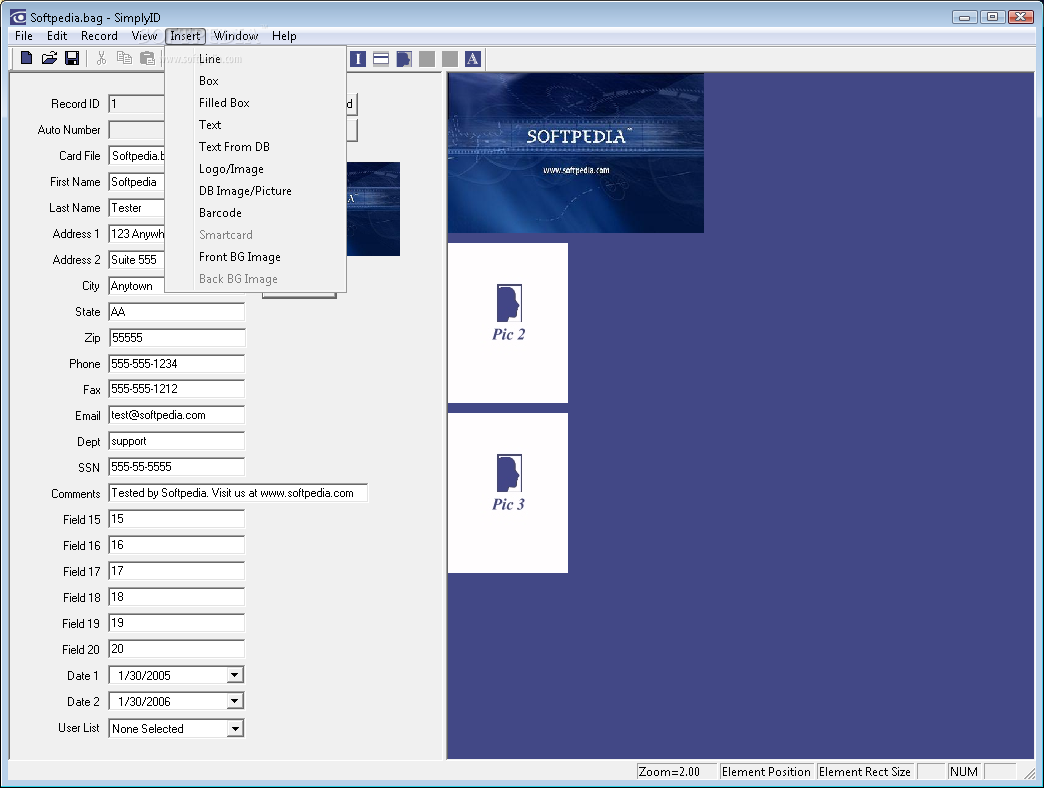Click Element Rect Size status entry

coord(865,771)
